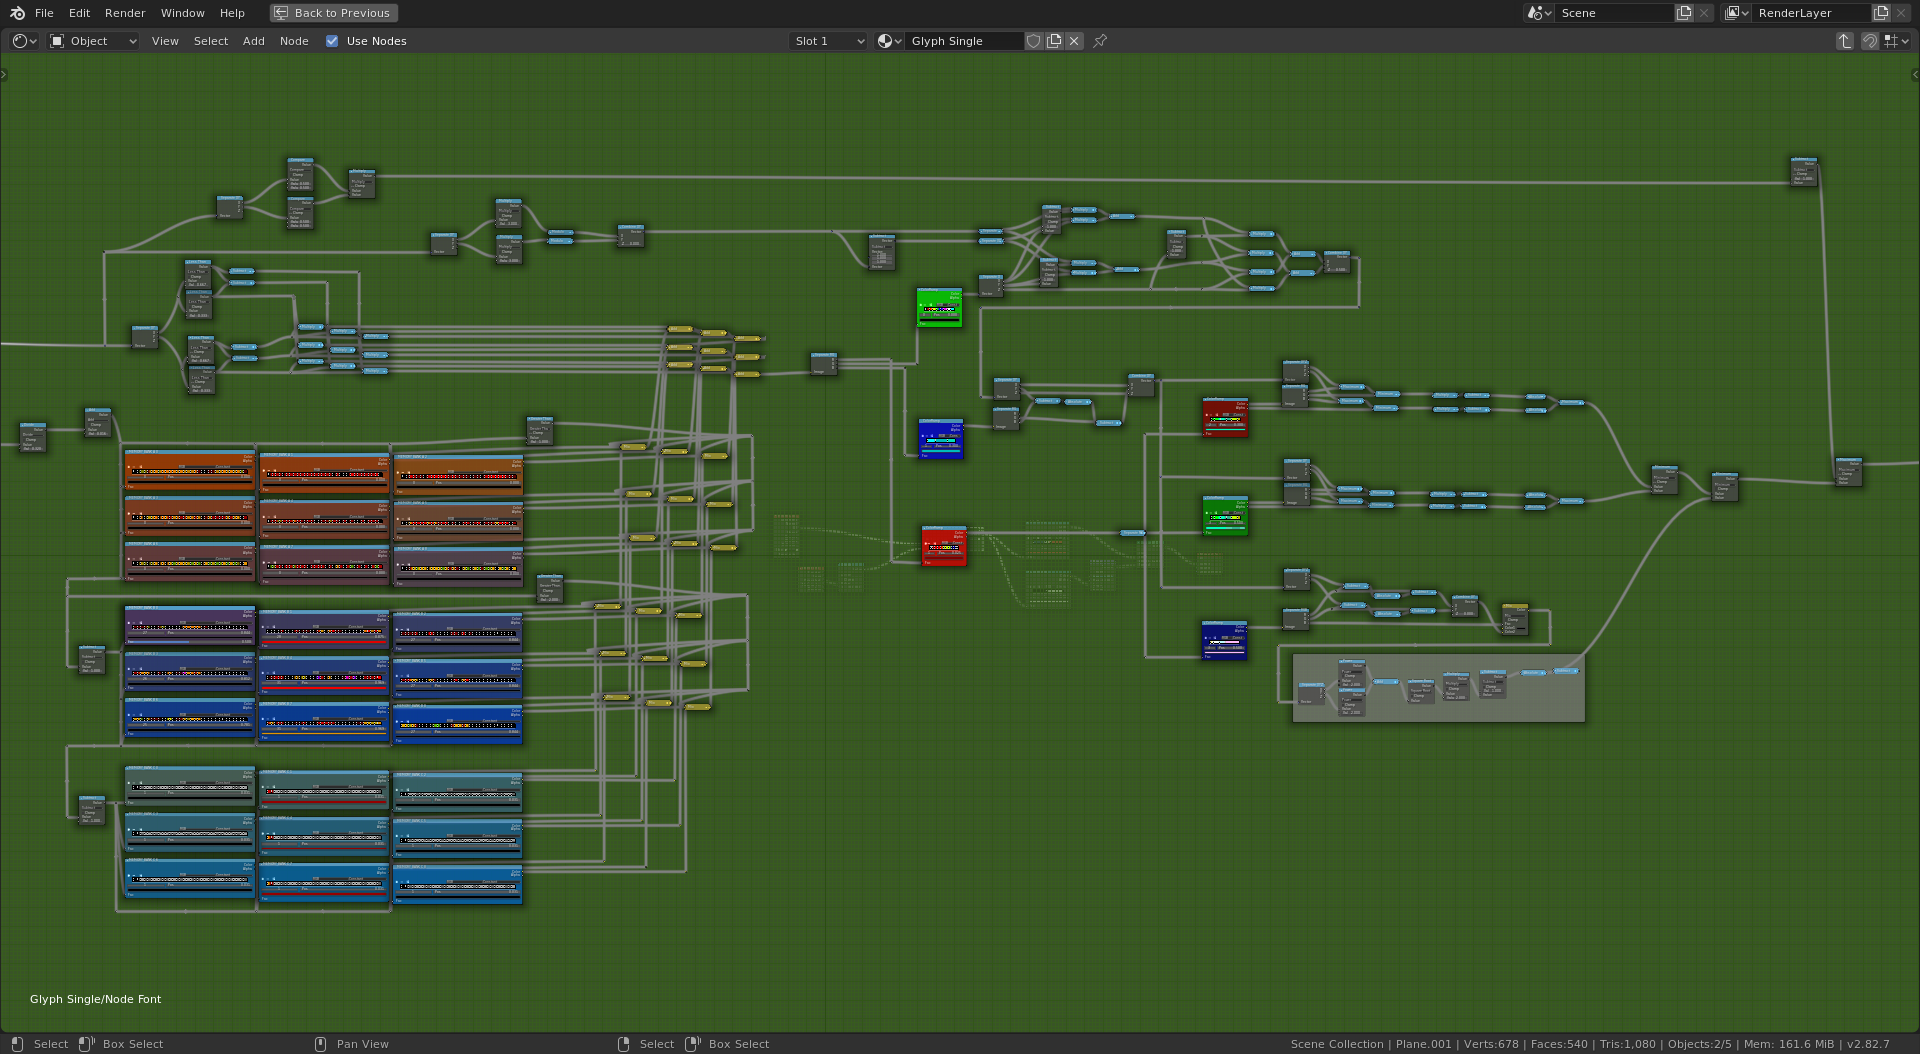This screenshot has width=1920, height=1054.
Task: Toggle the fake user shield icon
Action: [x=1034, y=41]
